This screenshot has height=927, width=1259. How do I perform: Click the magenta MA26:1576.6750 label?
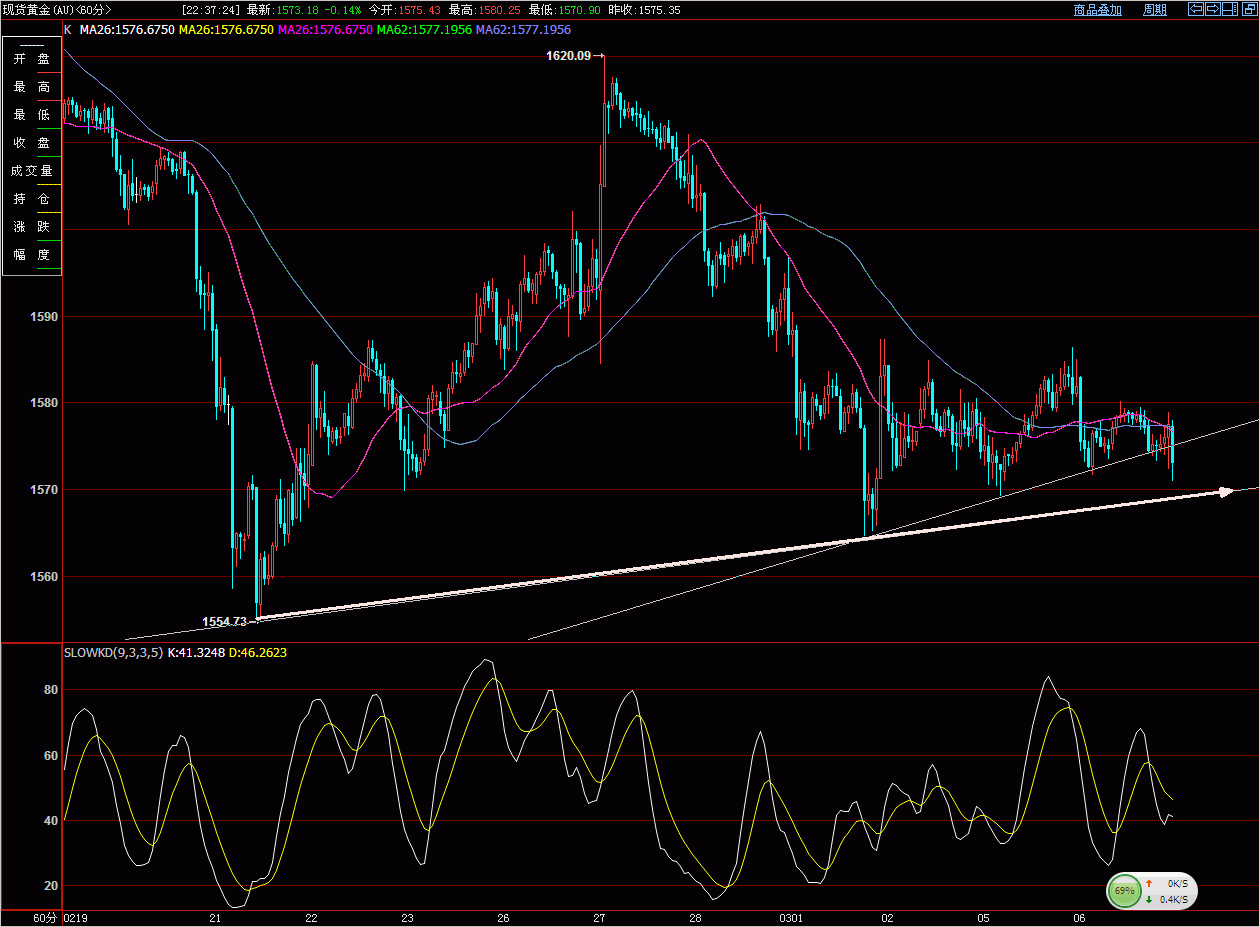[325, 30]
